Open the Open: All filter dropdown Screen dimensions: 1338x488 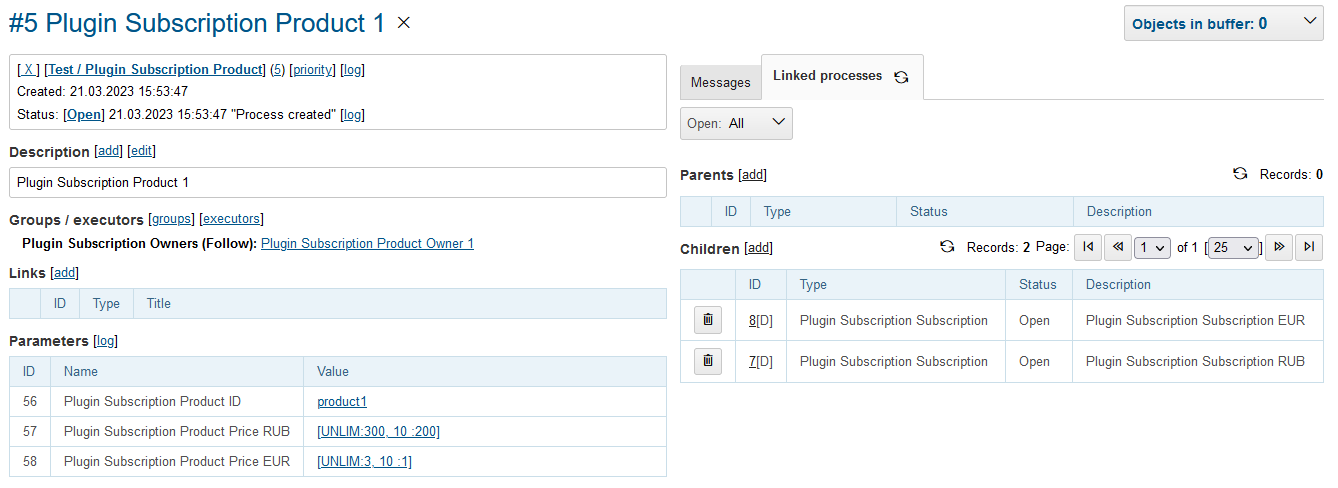pos(736,124)
